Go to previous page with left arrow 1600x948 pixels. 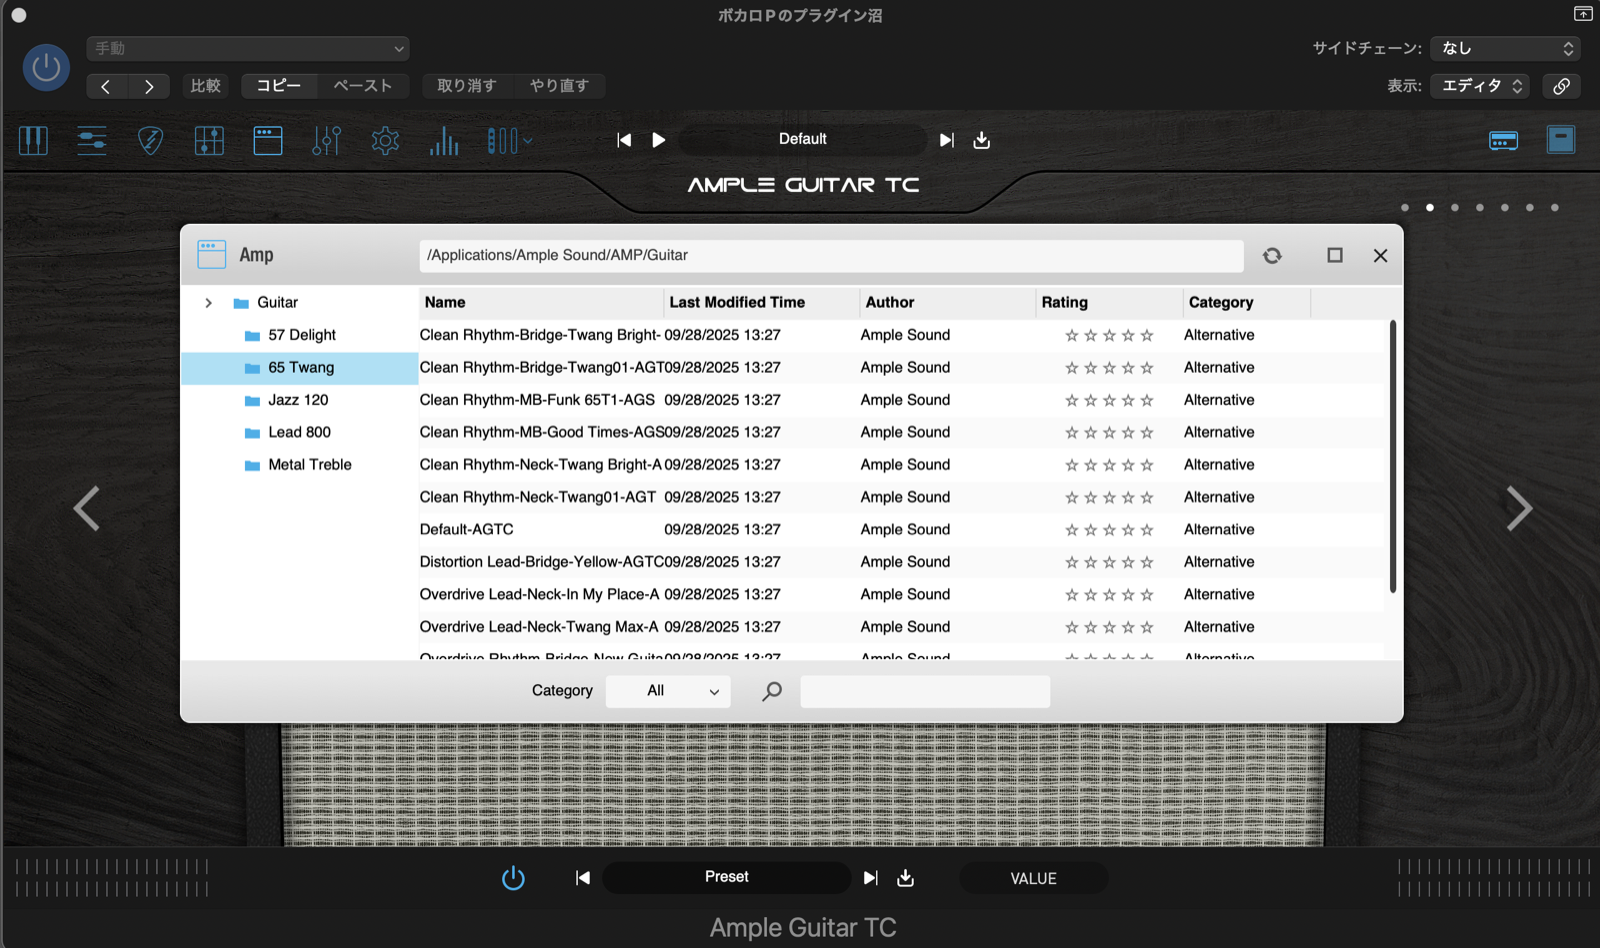[87, 508]
